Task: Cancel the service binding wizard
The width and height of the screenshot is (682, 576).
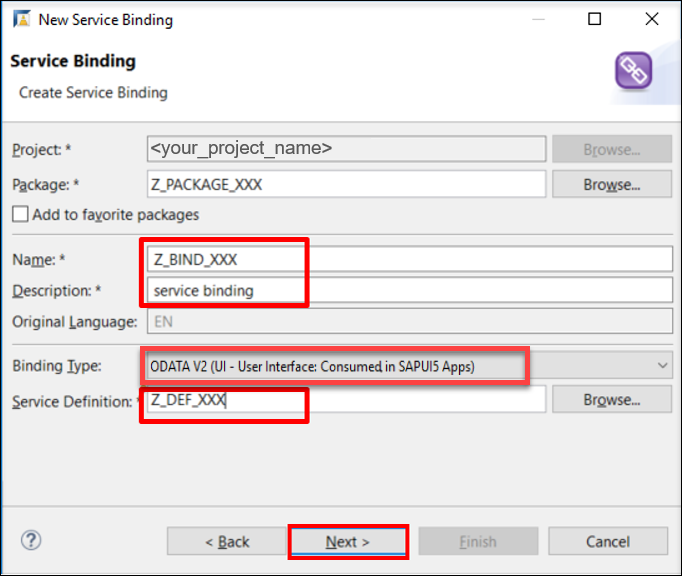Action: (608, 542)
